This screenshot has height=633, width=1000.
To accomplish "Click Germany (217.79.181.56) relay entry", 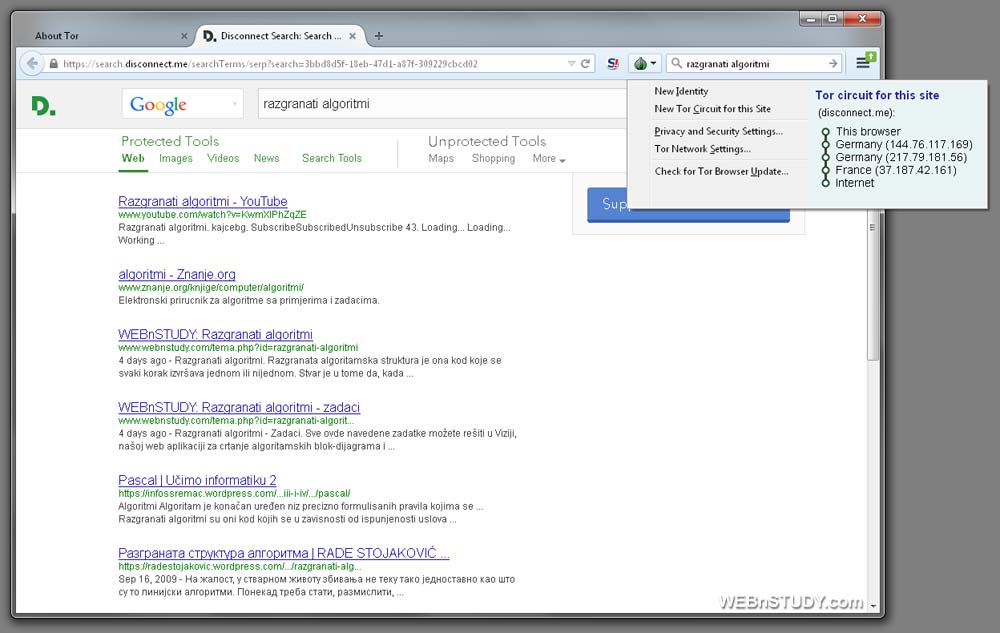I will [901, 157].
